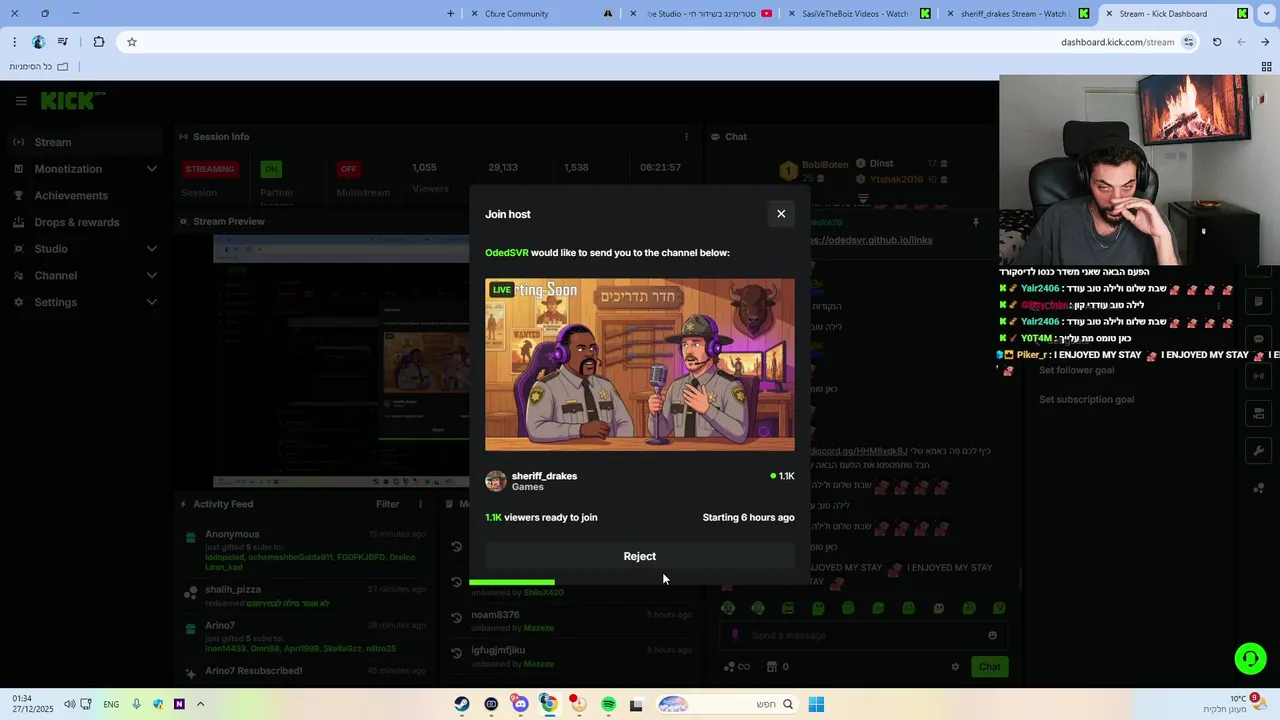The width and height of the screenshot is (1280, 720).
Task: Open the Kick hamburger menu
Action: coord(21,101)
